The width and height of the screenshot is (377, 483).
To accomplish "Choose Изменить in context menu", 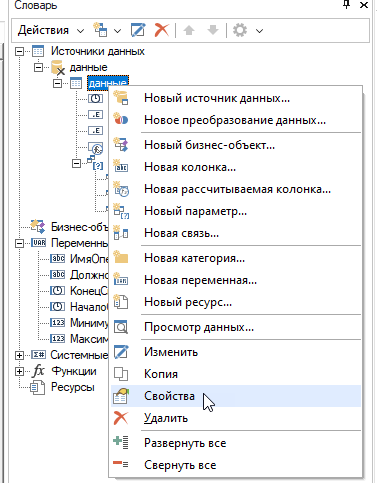I will point(236,352).
